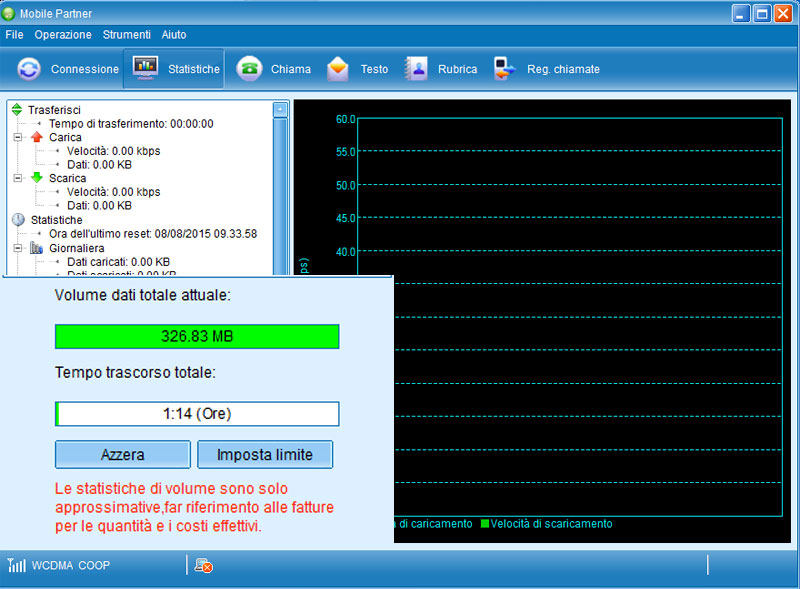The width and height of the screenshot is (800, 589).
Task: Open the Operazione menu
Action: pyautogui.click(x=63, y=34)
